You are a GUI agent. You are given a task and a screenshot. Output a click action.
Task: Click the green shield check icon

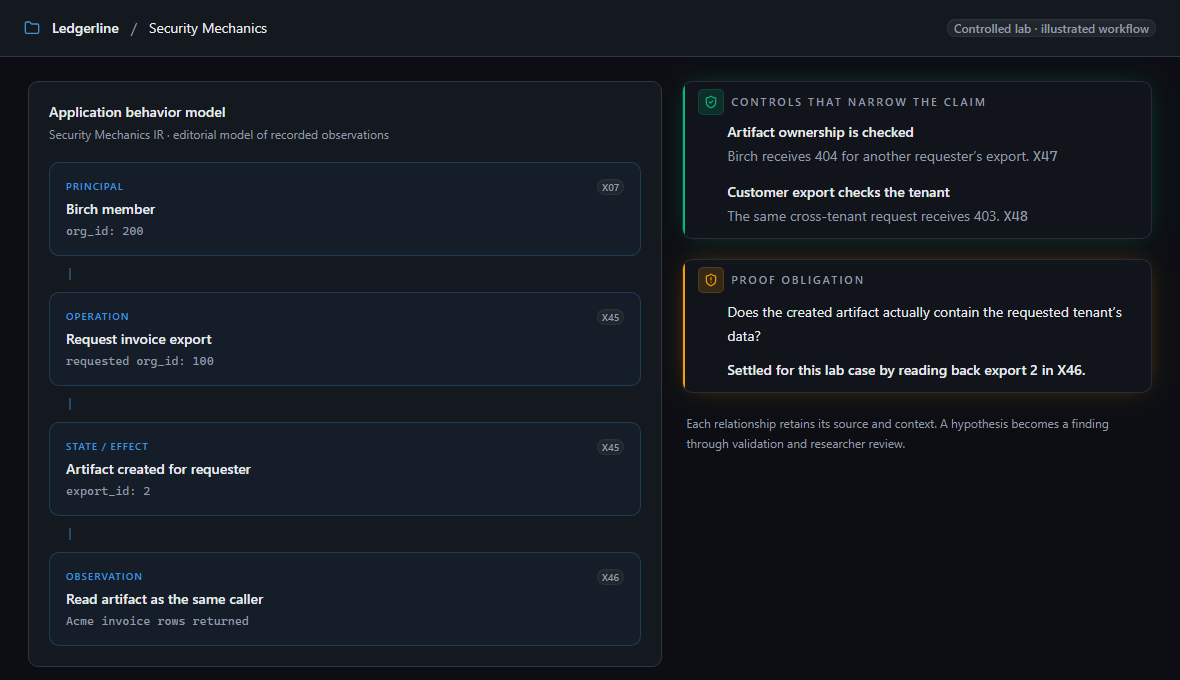[x=710, y=102]
